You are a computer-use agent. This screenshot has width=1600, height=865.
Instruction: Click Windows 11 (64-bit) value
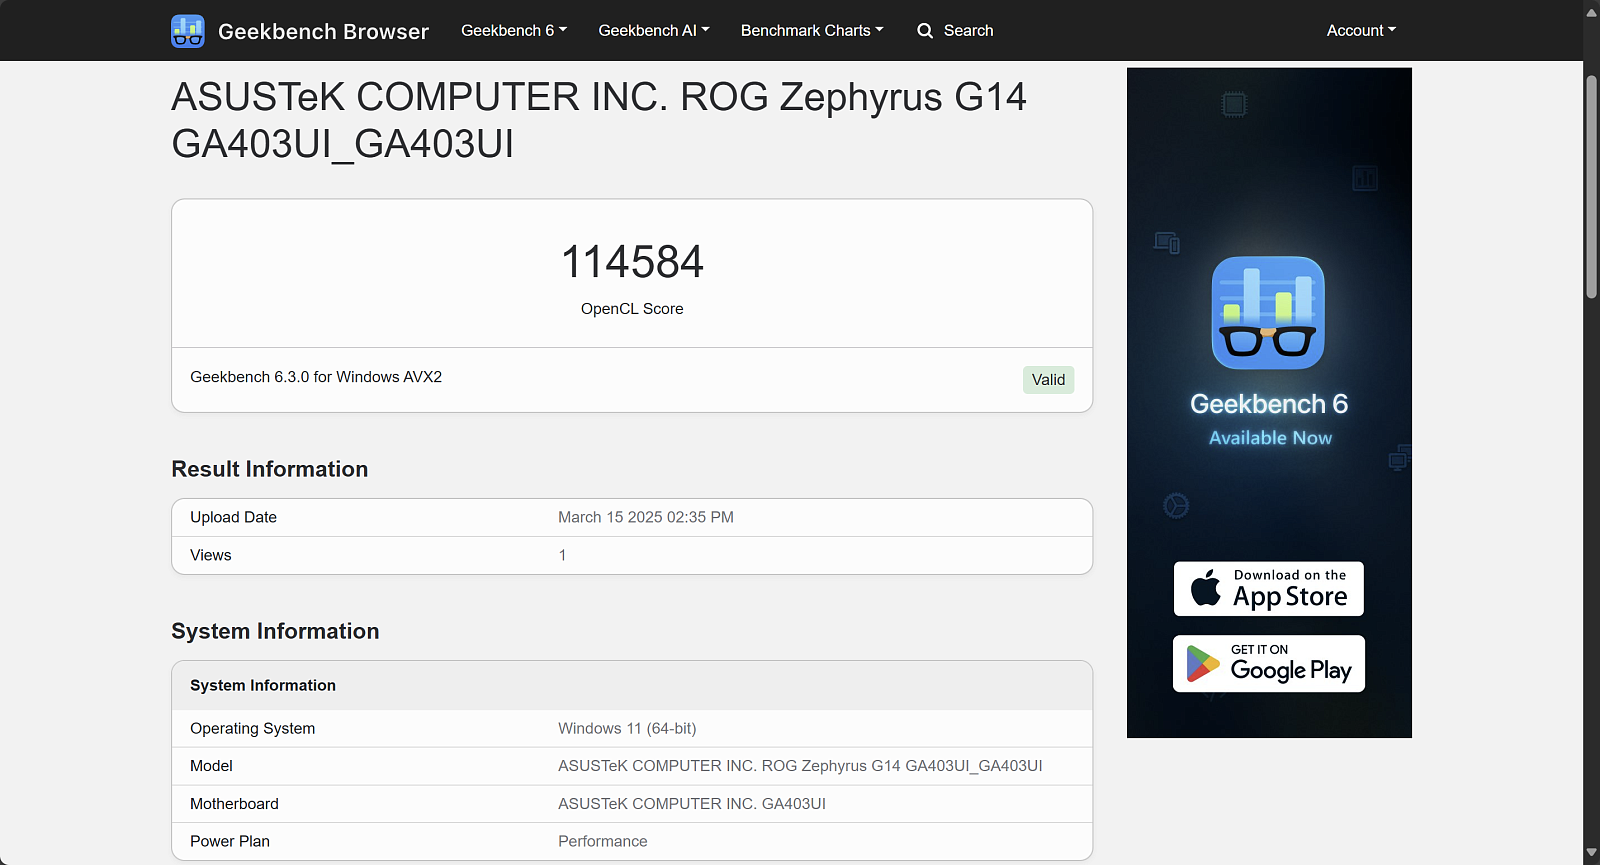[x=627, y=728]
